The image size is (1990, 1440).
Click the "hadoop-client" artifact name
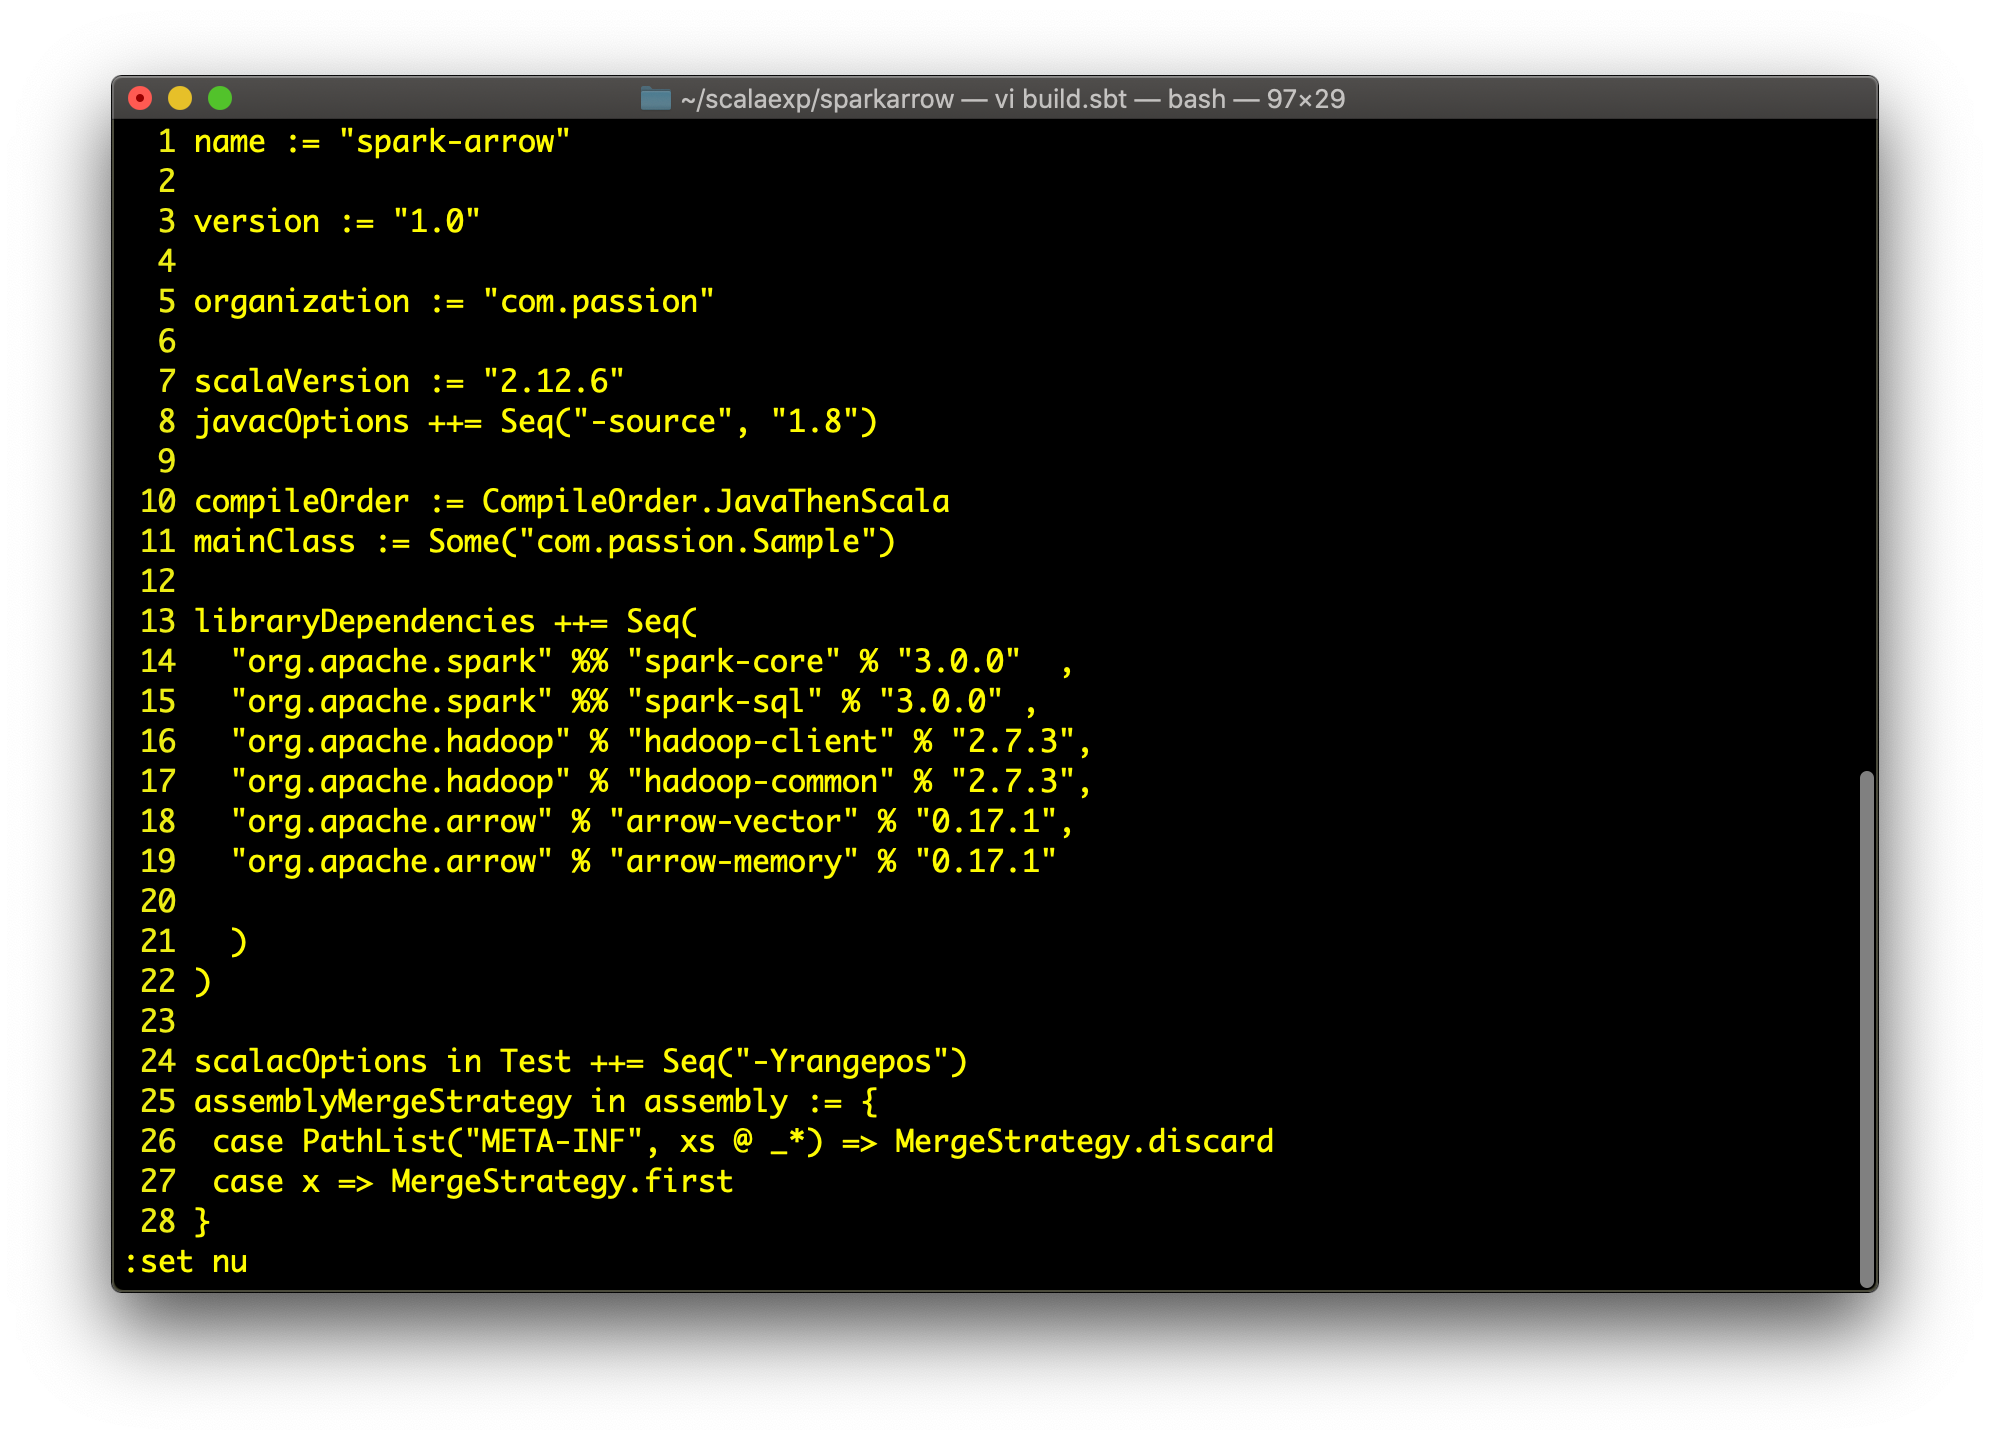(x=760, y=742)
